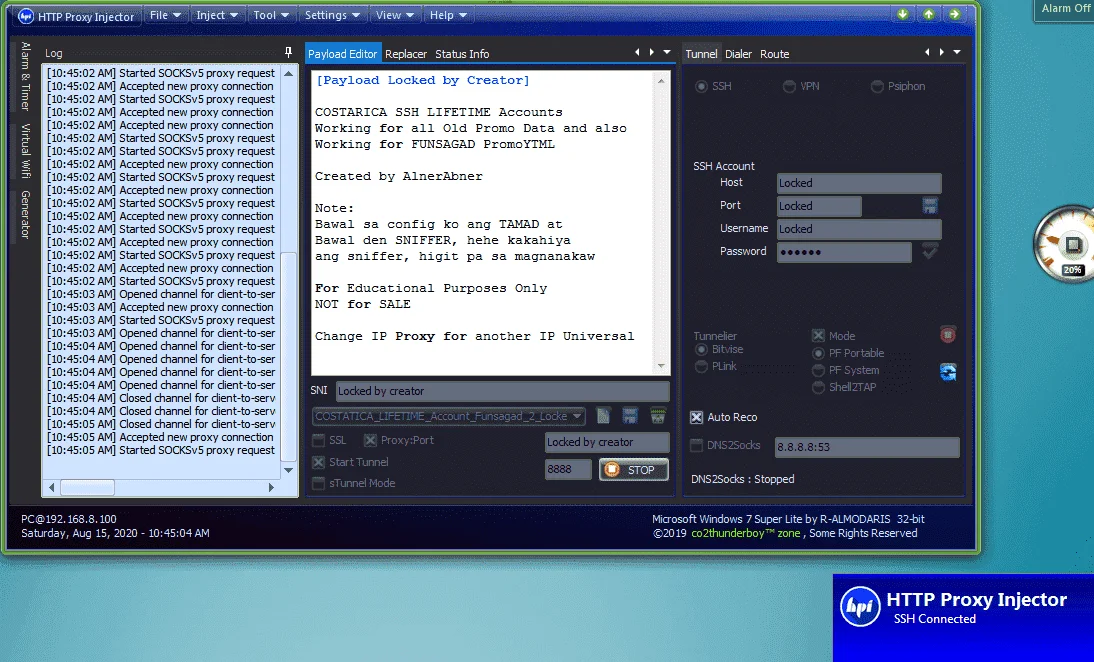Open the Settings menu
Image resolution: width=1094 pixels, height=662 pixels.
pyautogui.click(x=332, y=15)
